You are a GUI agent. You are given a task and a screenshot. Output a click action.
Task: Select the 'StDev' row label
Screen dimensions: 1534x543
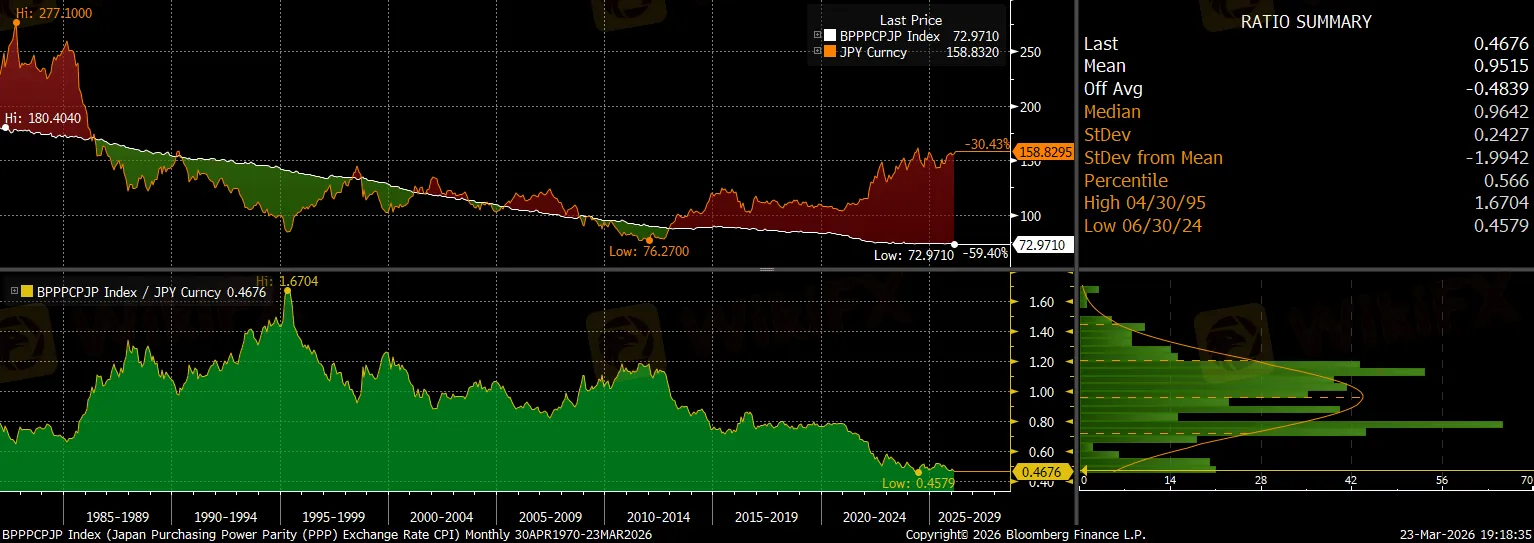[x=1108, y=135]
